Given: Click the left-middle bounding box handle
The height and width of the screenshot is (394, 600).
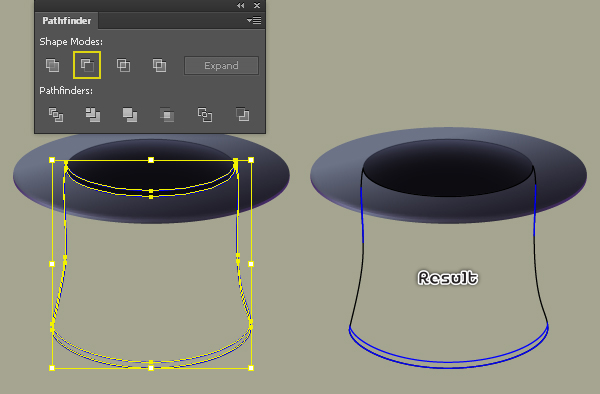Looking at the screenshot, I should click(x=52, y=264).
